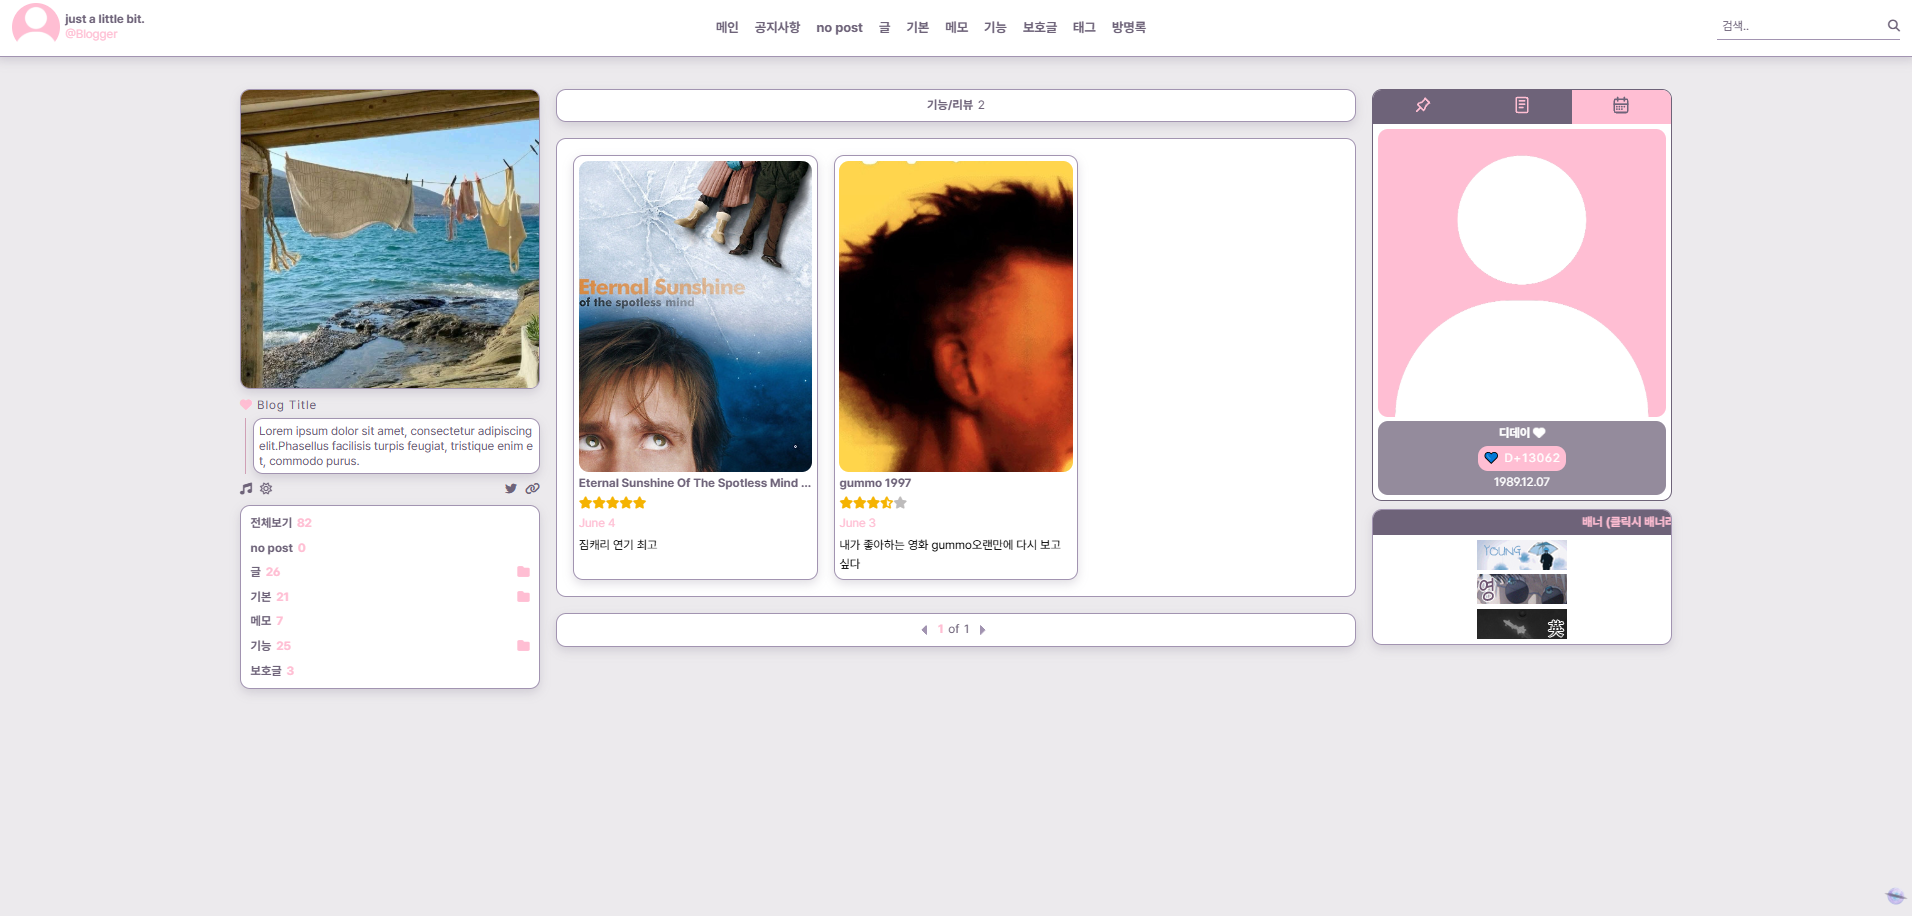Image resolution: width=1912 pixels, height=916 pixels.
Task: Click the search magnifier icon
Action: pos(1893,26)
